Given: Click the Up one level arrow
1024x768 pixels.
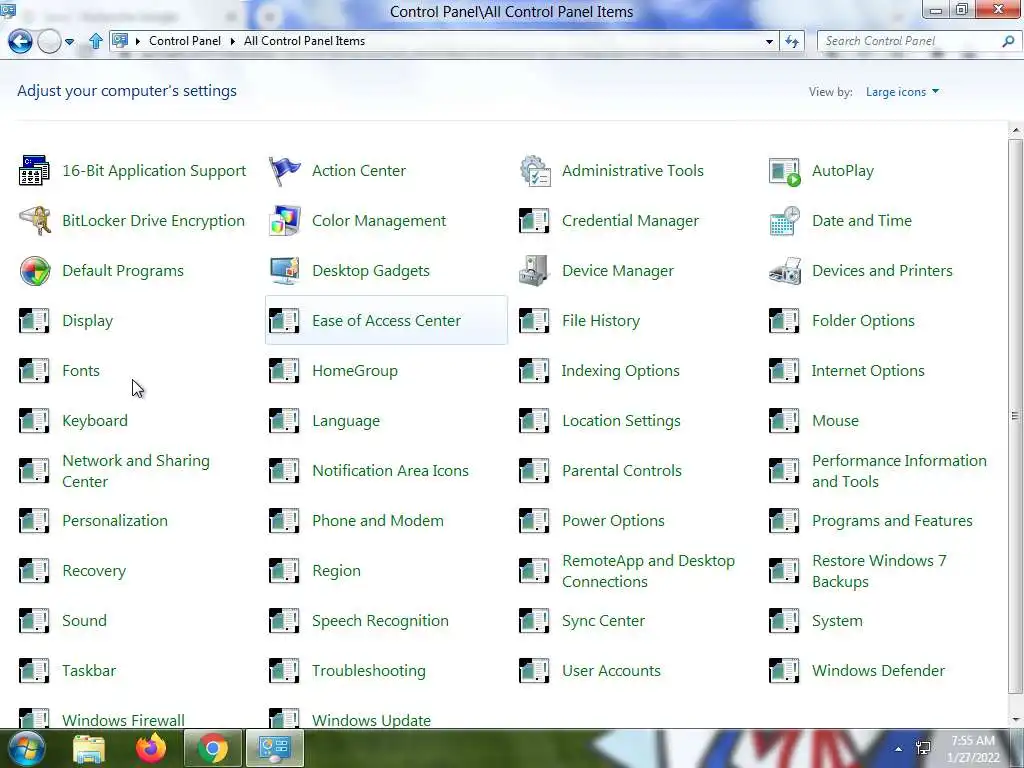Looking at the screenshot, I should (95, 41).
